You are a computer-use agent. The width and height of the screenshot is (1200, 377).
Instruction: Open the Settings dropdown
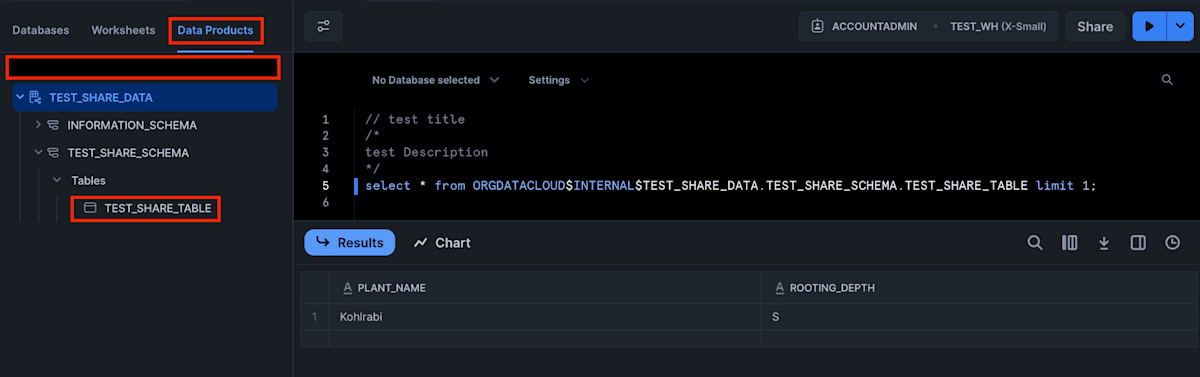pos(558,80)
